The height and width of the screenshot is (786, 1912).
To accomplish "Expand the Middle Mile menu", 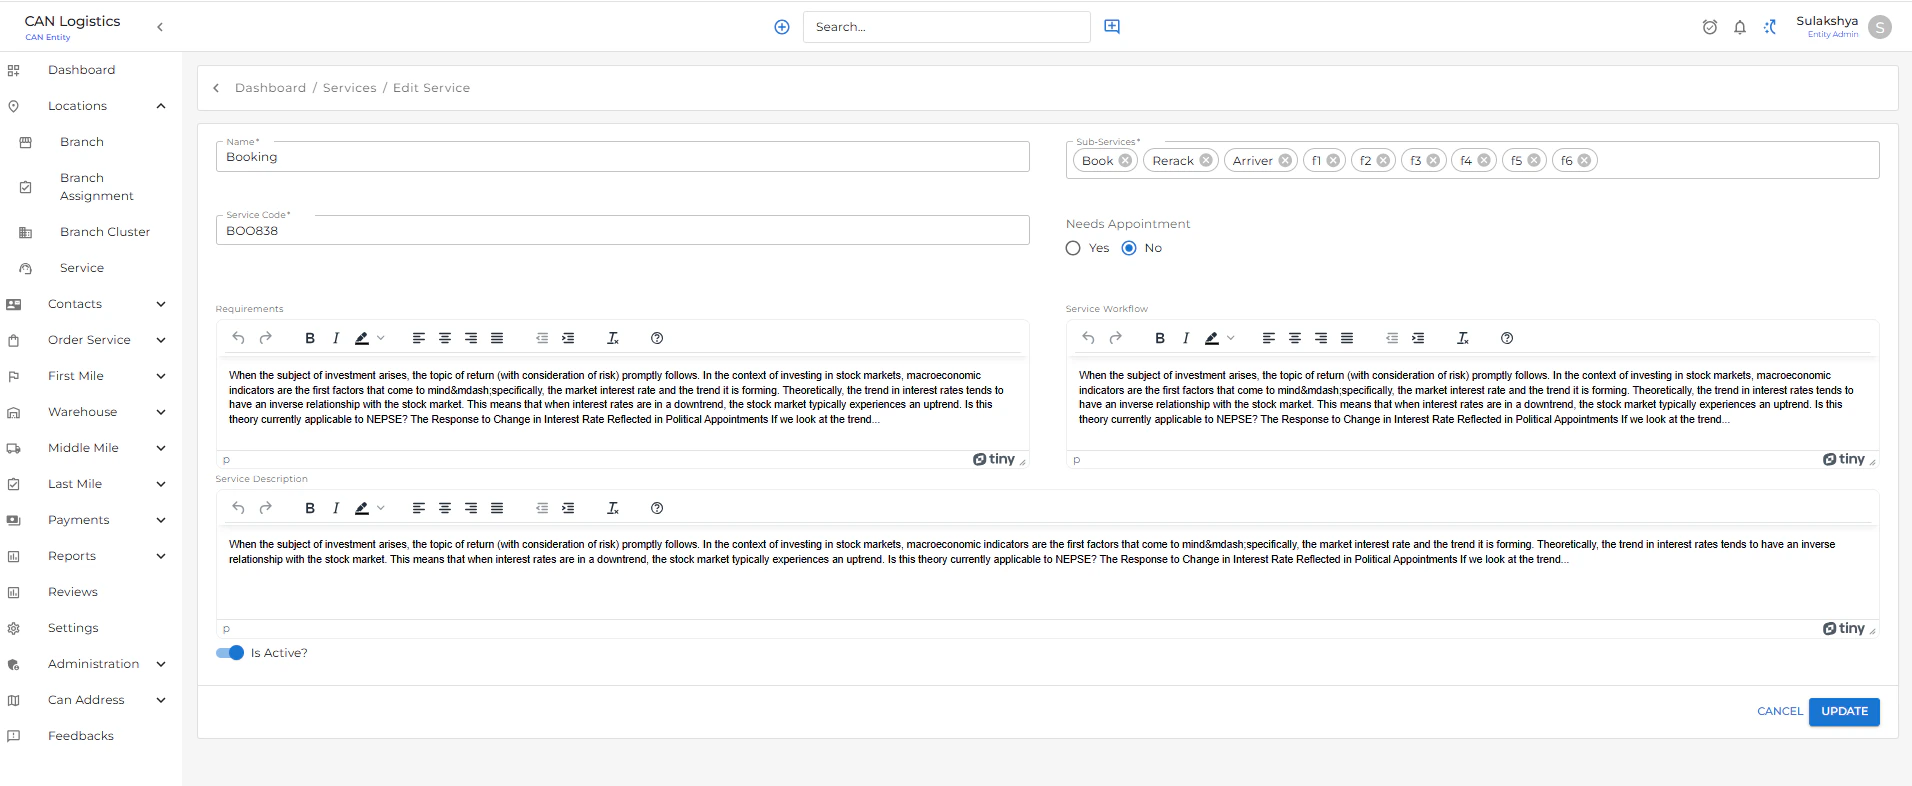I will (161, 448).
